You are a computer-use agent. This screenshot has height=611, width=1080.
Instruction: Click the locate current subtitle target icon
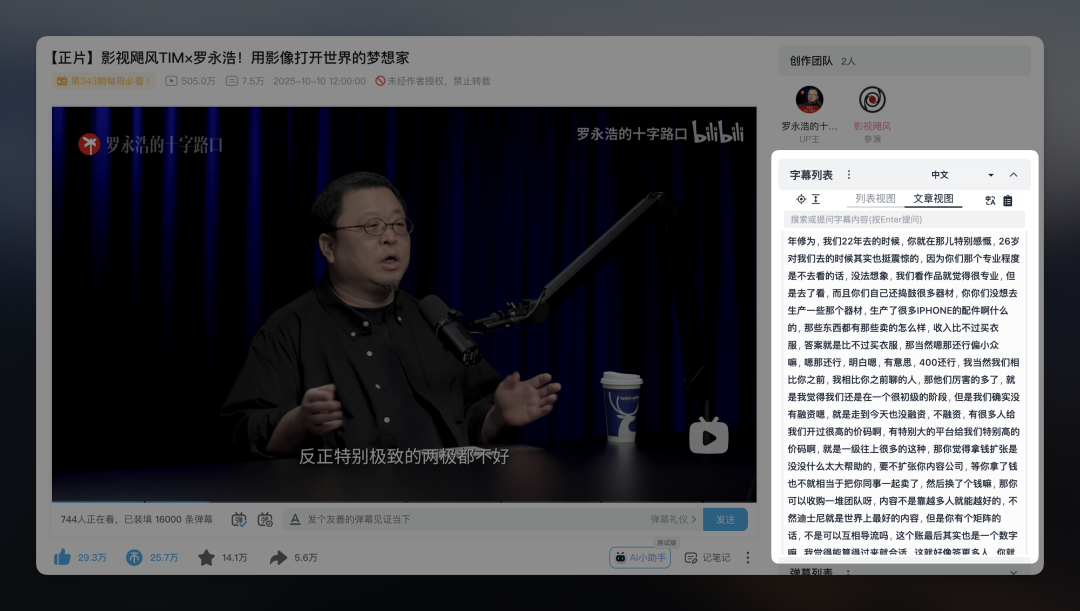tap(801, 199)
